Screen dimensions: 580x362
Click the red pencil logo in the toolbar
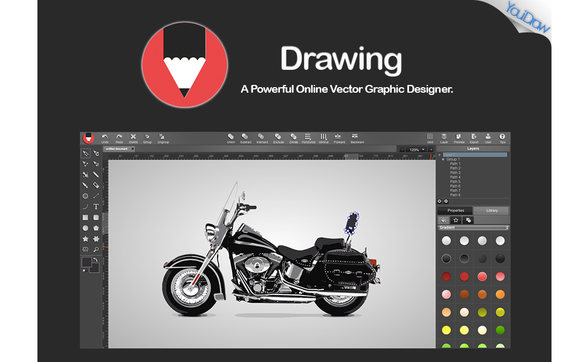[x=88, y=138]
